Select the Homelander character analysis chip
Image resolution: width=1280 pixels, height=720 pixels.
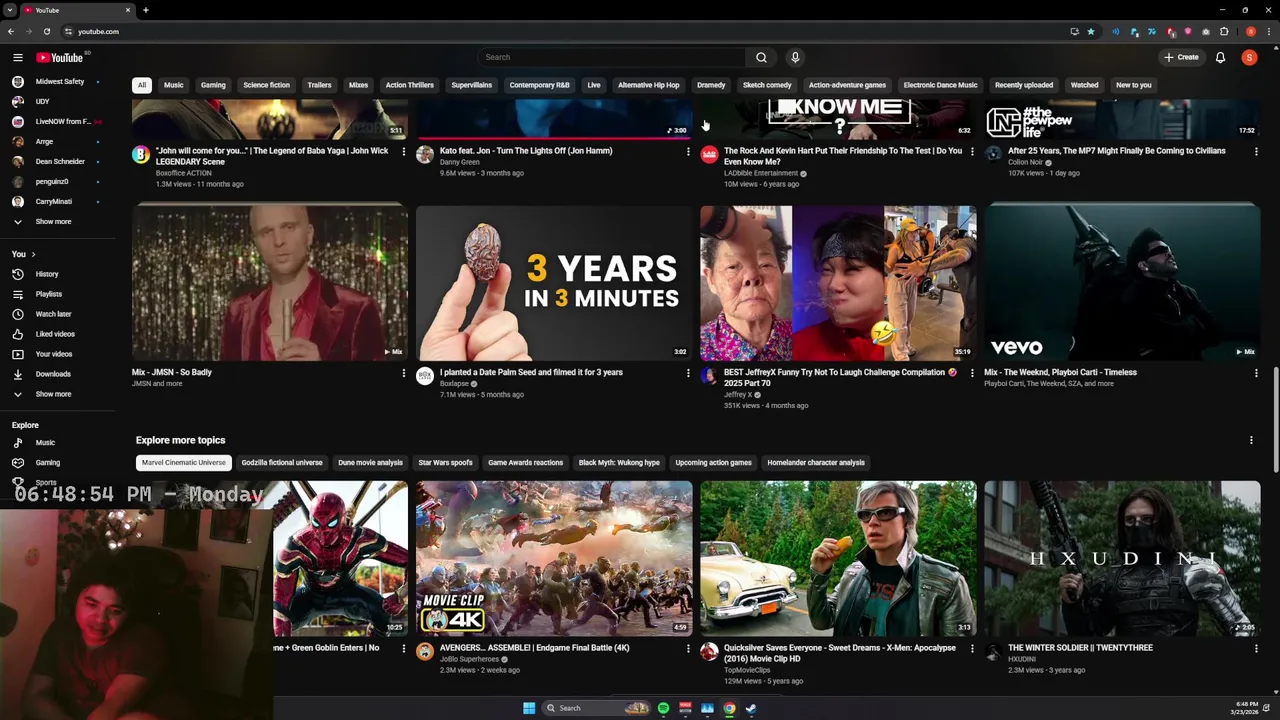pos(816,463)
